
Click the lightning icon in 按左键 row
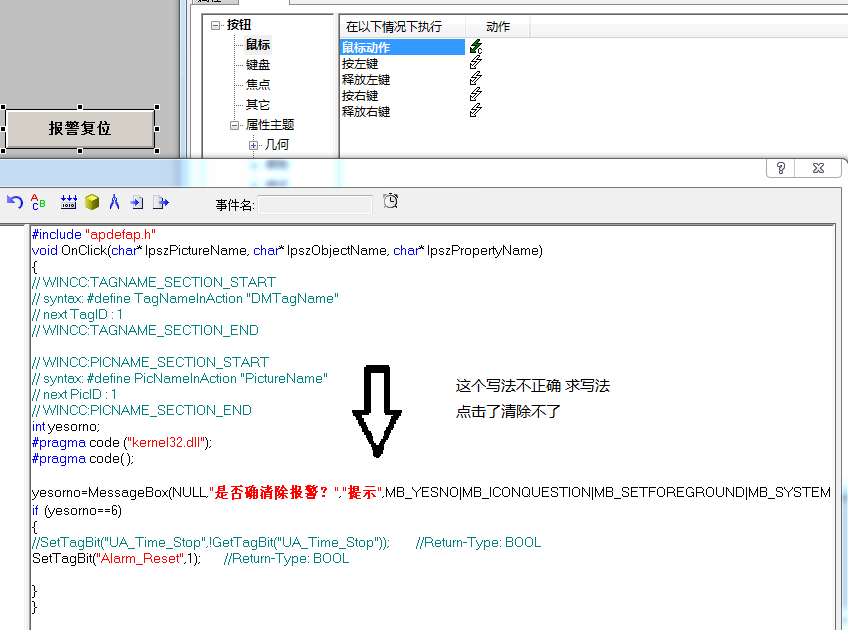coord(475,63)
